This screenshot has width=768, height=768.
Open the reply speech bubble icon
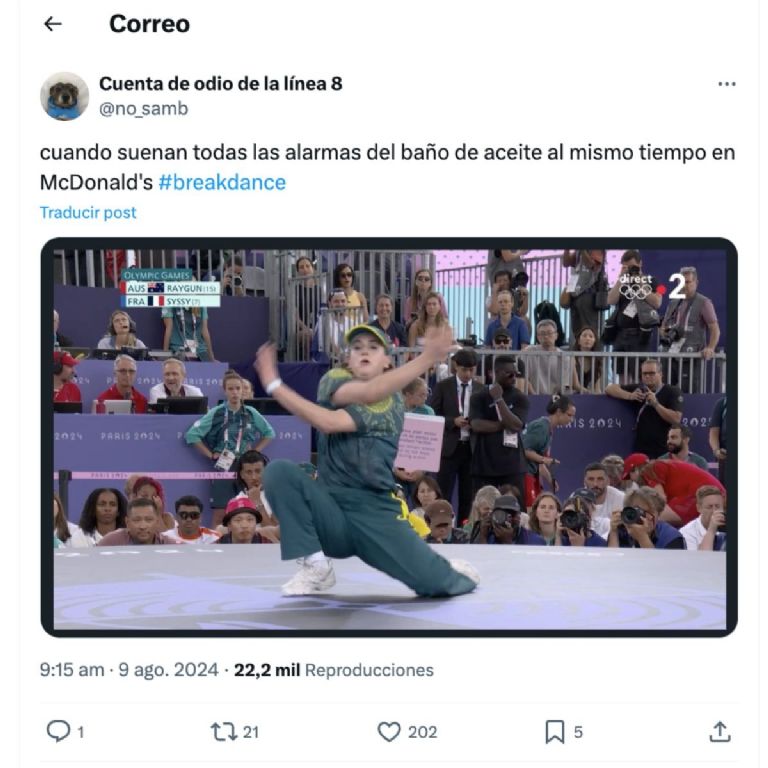(58, 731)
